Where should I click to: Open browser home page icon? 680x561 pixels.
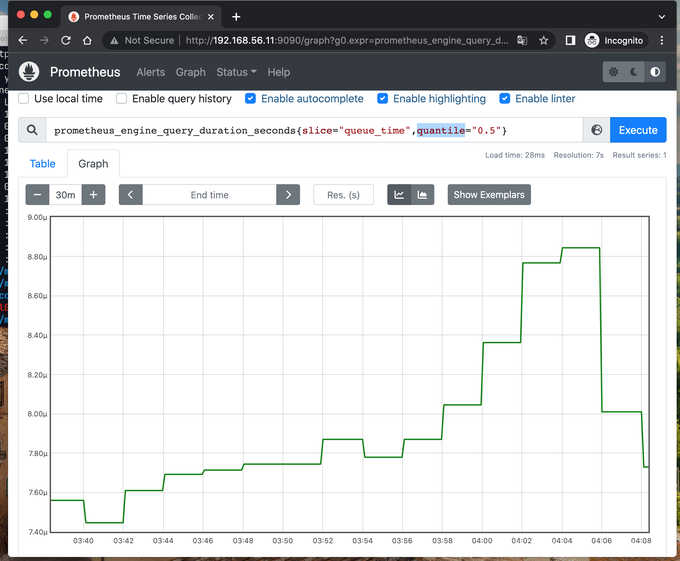point(87,40)
